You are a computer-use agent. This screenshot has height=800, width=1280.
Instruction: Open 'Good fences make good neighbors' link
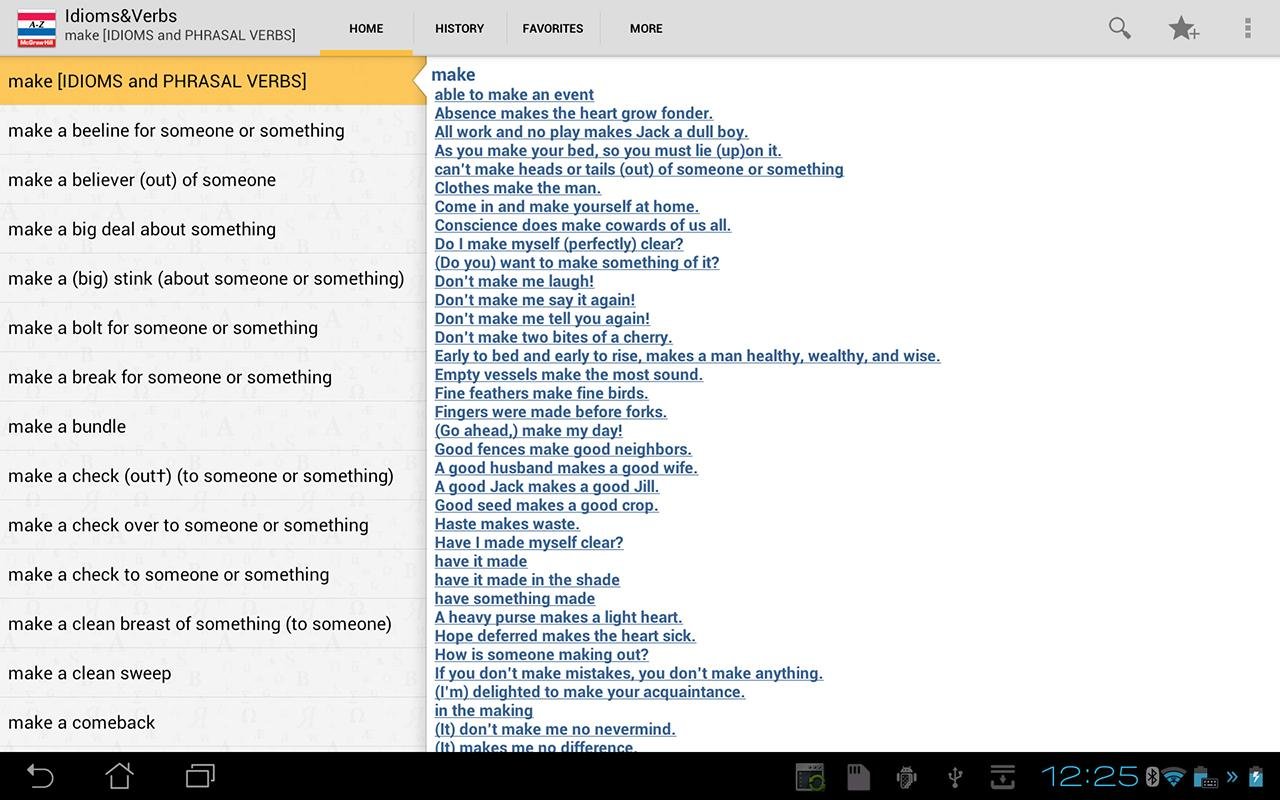point(563,449)
